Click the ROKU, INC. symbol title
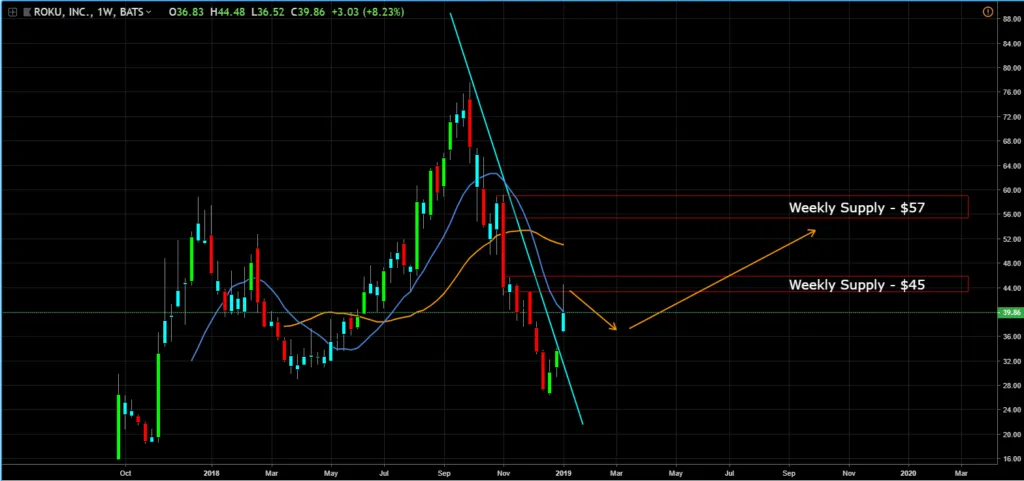Image resolution: width=1024 pixels, height=481 pixels. coord(63,12)
